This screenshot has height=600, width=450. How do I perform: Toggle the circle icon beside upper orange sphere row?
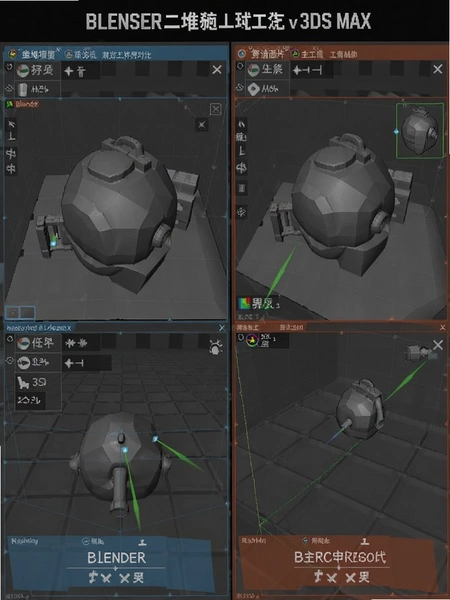click(240, 66)
